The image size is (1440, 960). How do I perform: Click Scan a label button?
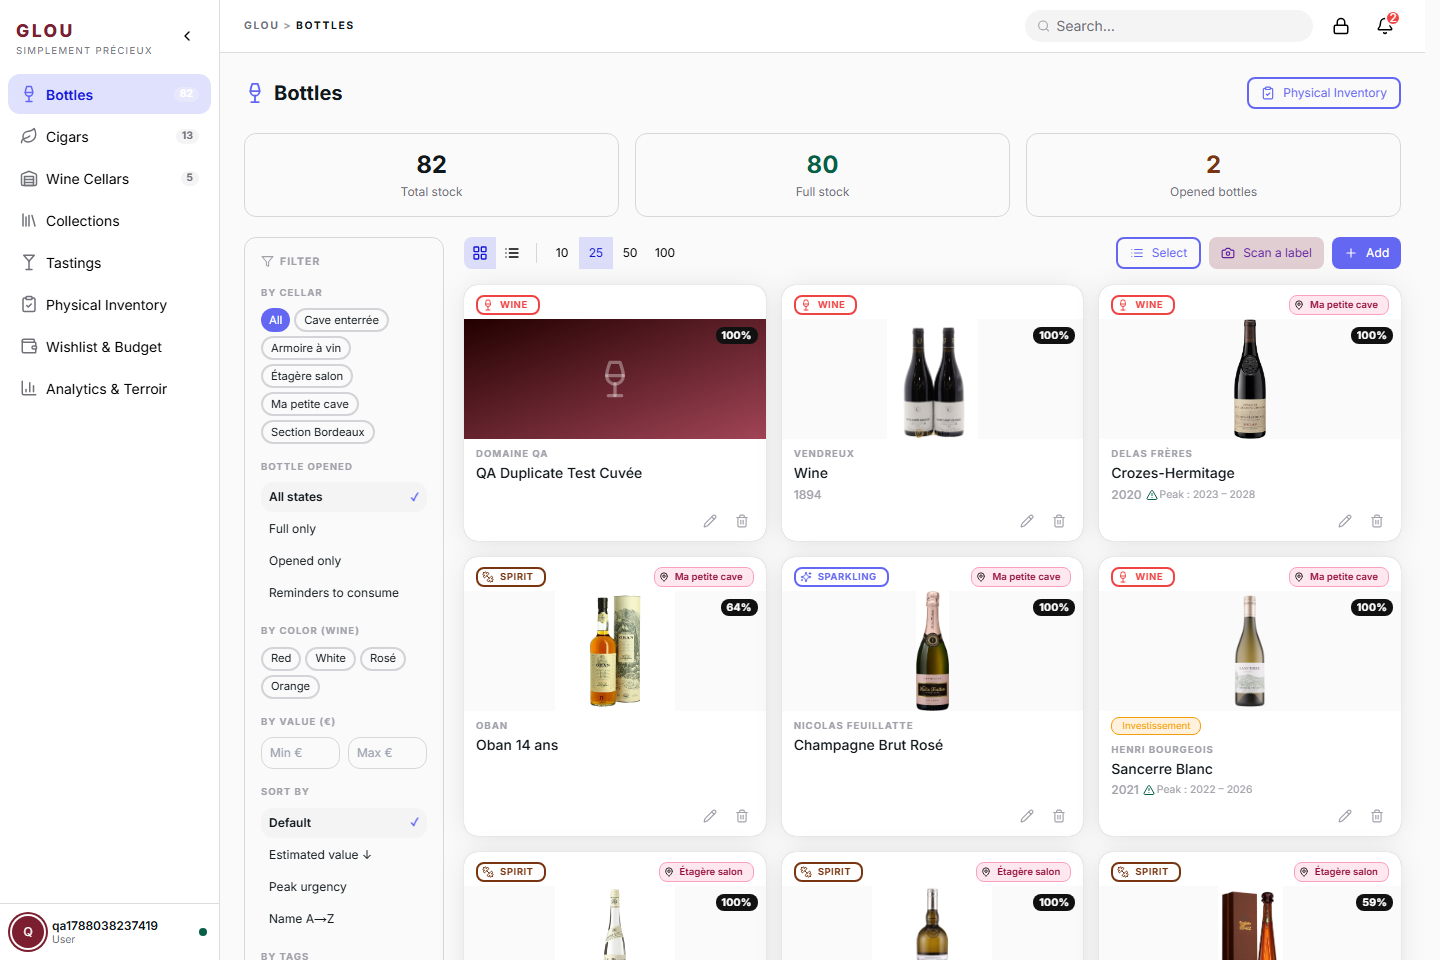click(1266, 253)
